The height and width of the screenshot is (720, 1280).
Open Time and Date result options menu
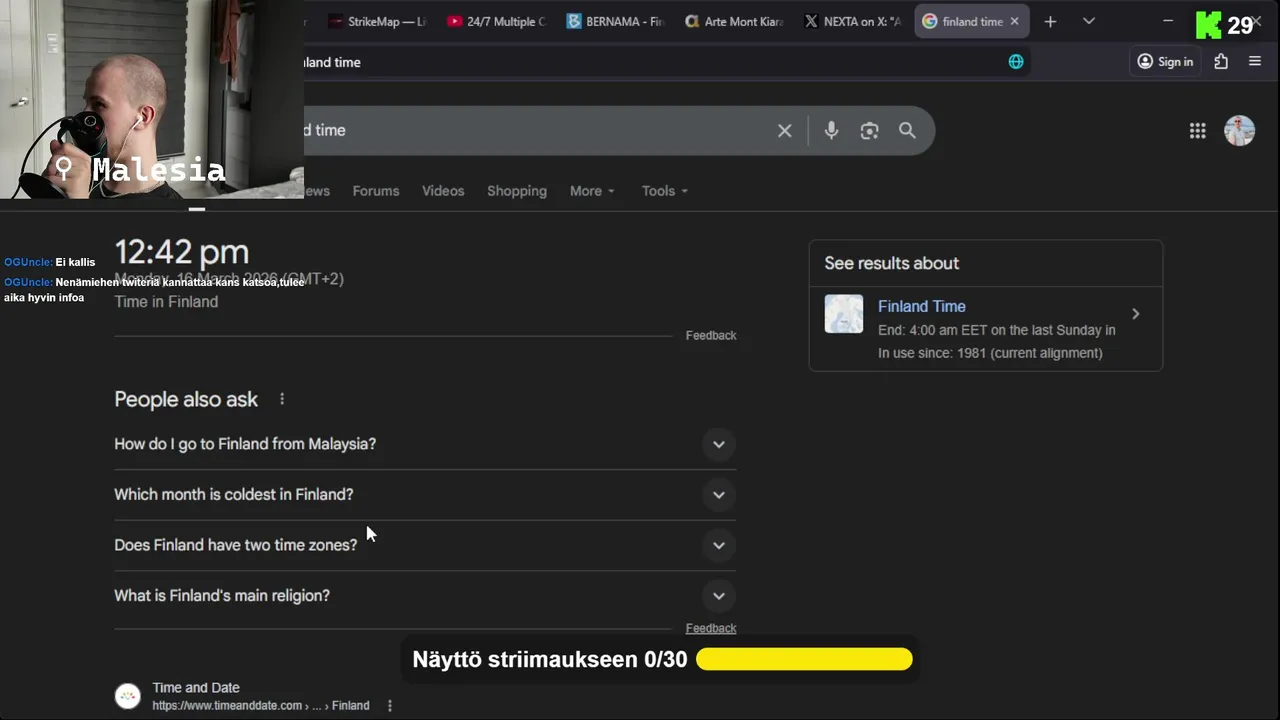coord(390,705)
